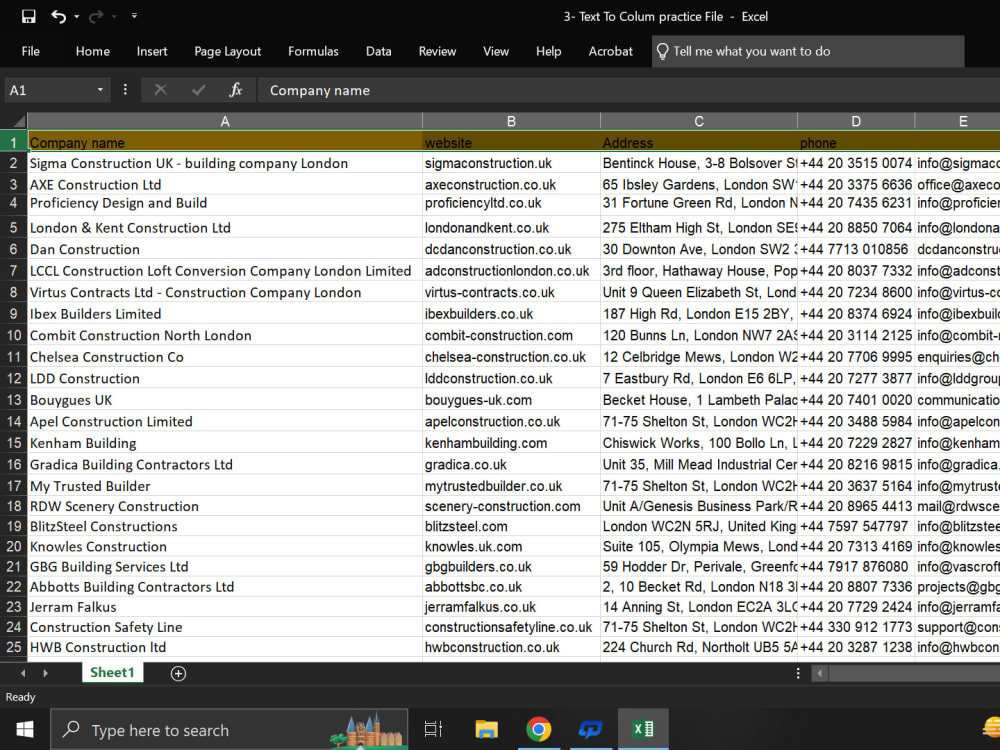Click the Enter checkmark icon in formula bar
The width and height of the screenshot is (1000, 750).
[198, 91]
